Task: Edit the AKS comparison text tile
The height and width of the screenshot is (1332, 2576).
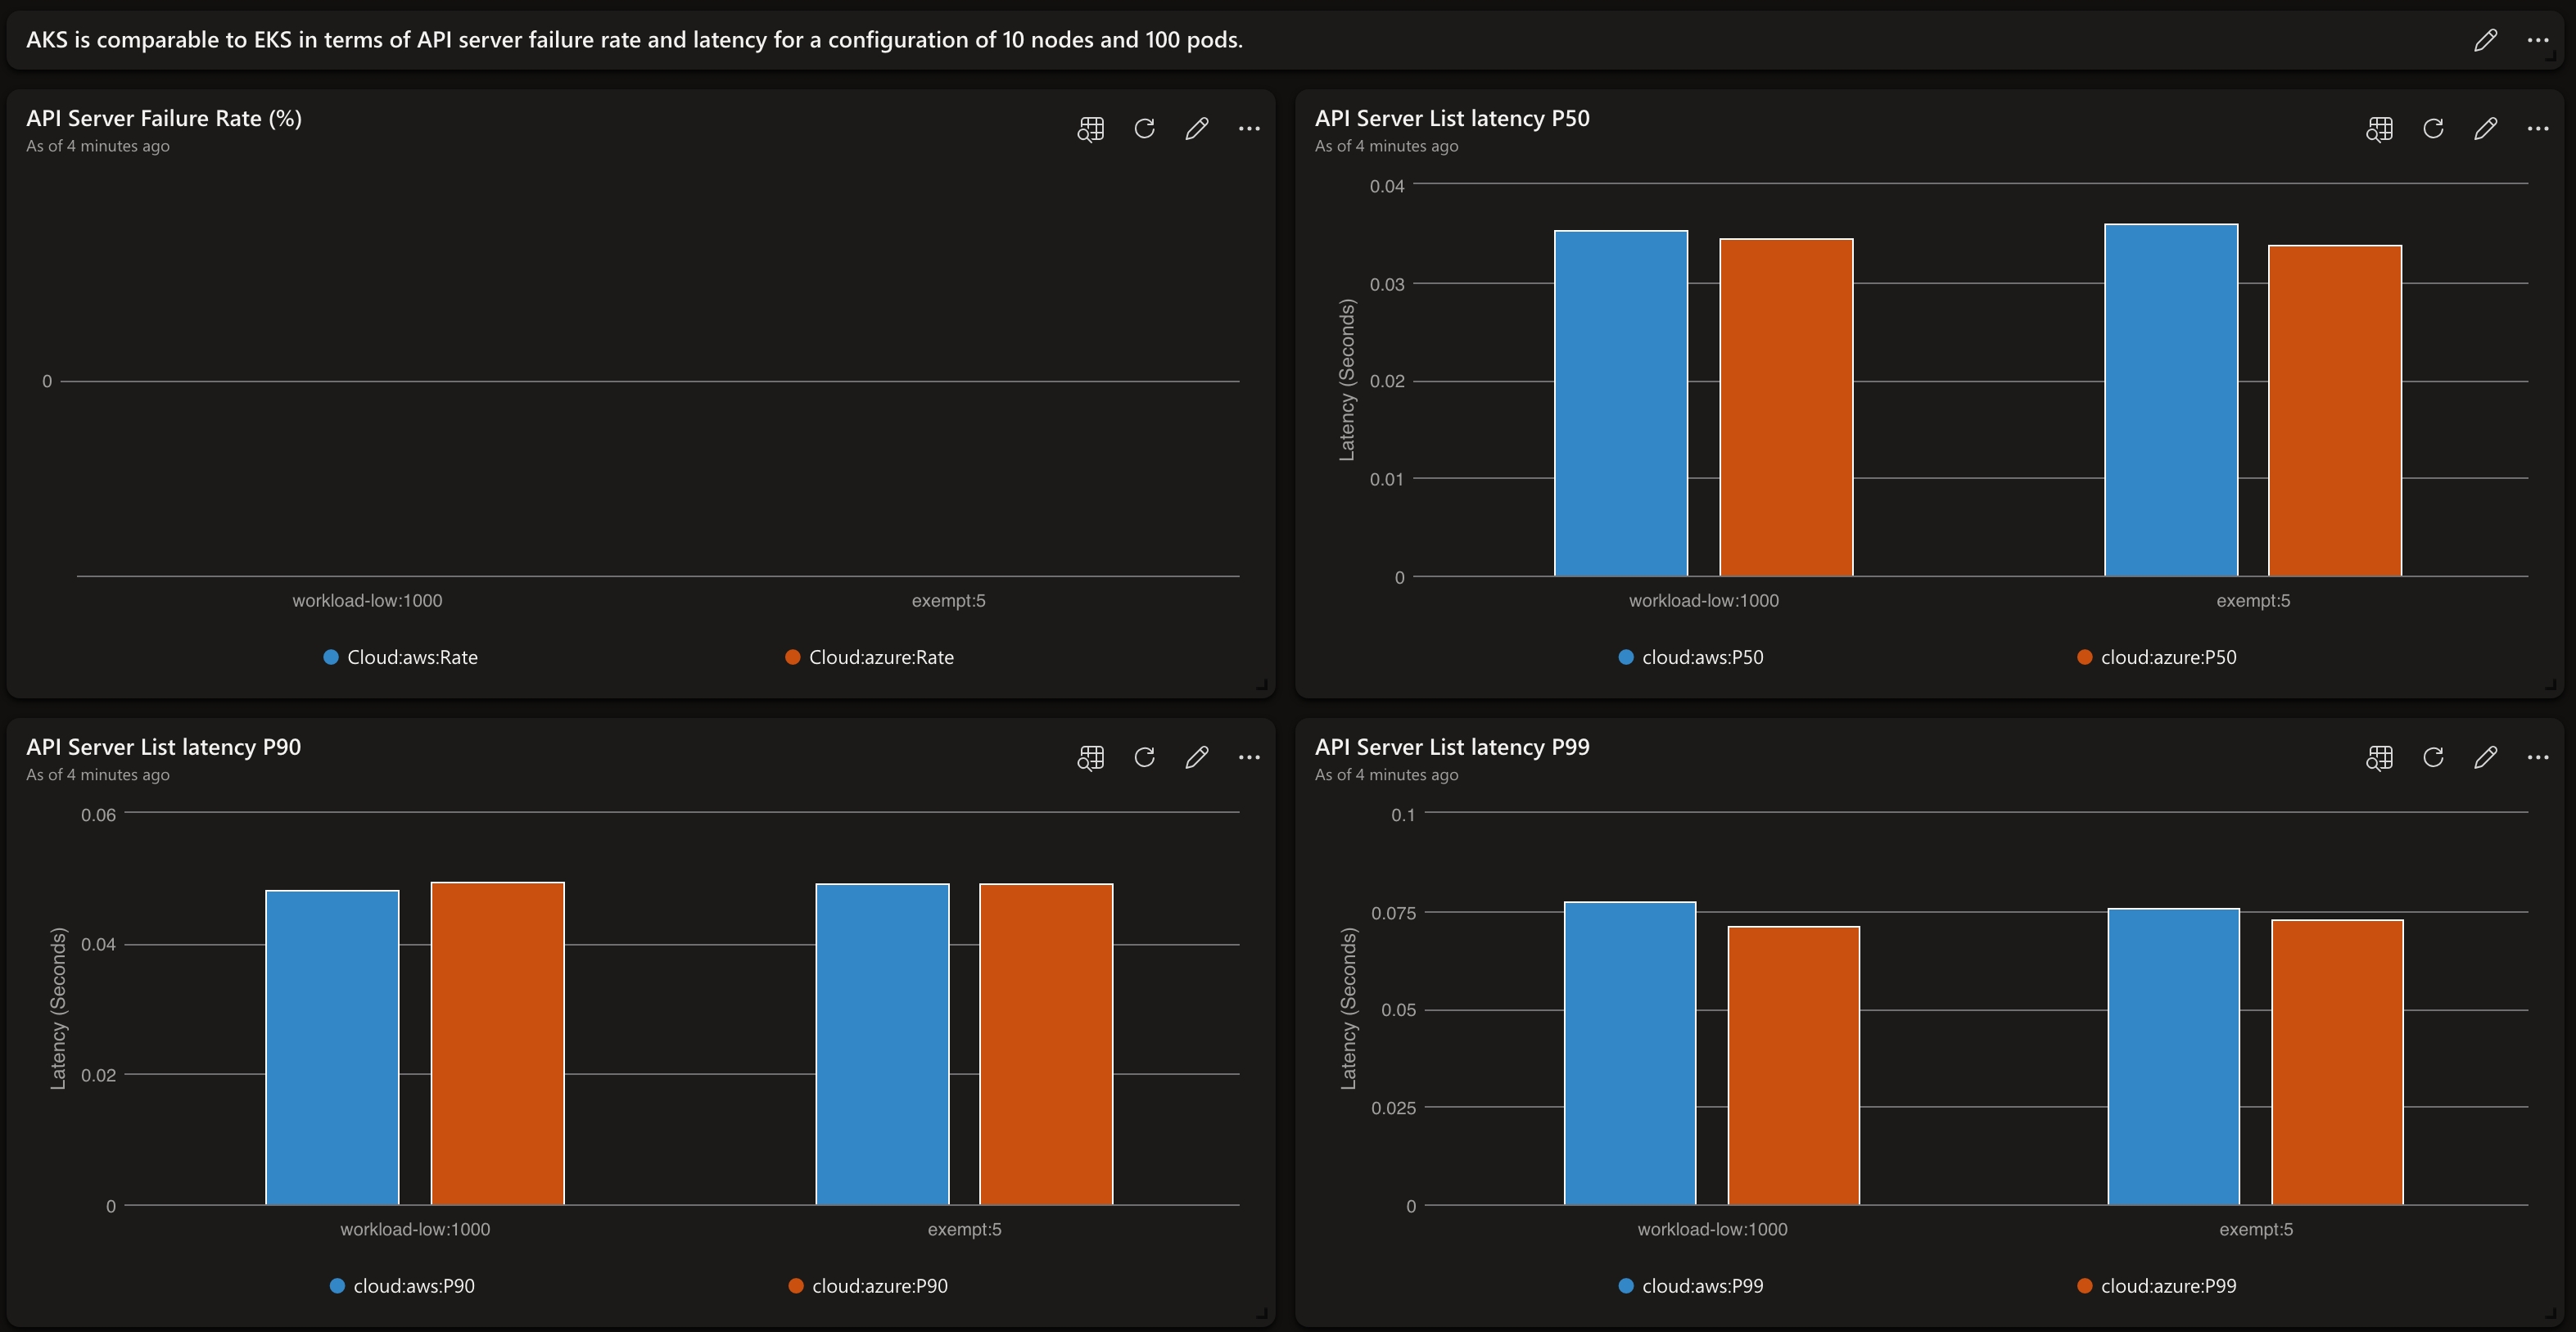Action: pyautogui.click(x=2485, y=40)
